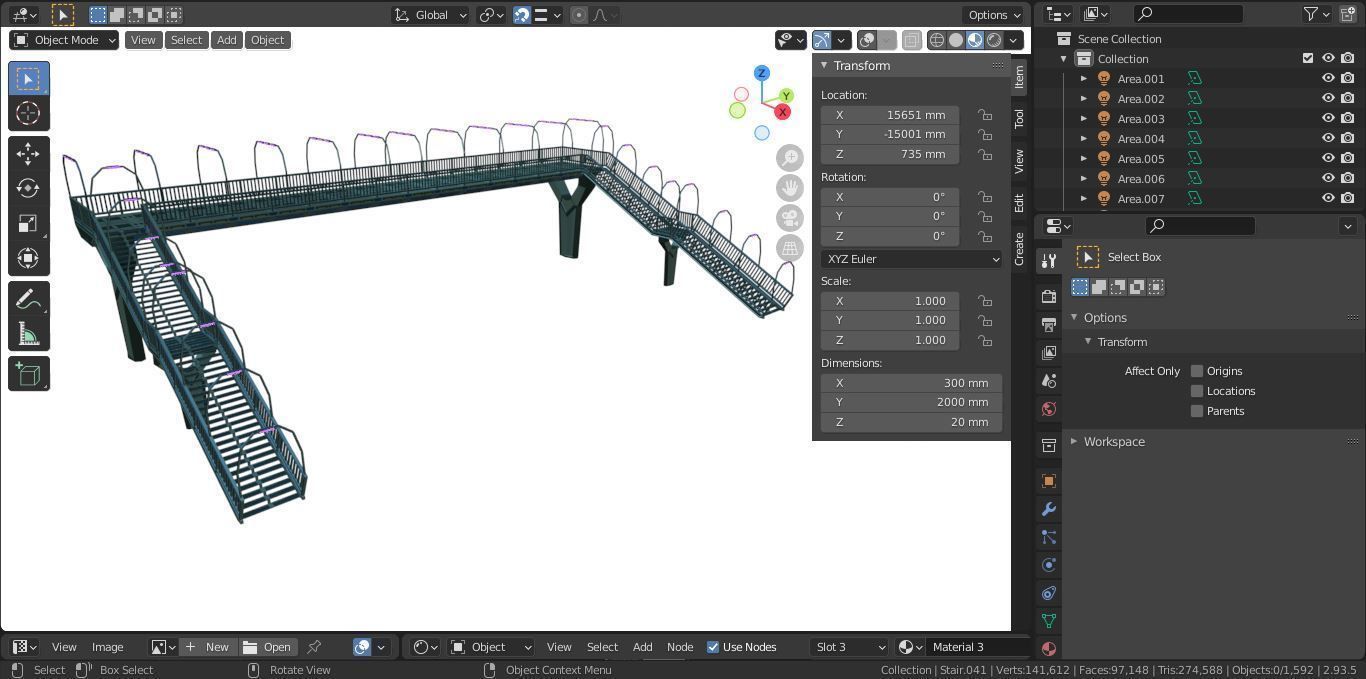The height and width of the screenshot is (679, 1366).
Task: Toggle camera view gizmo
Action: [790, 218]
